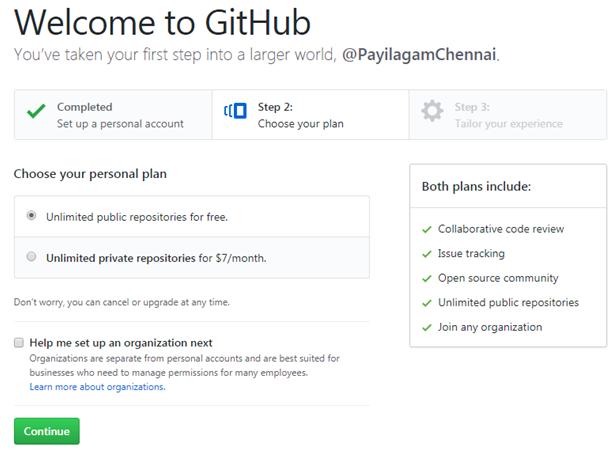Click checkmark beside Unlimited public repositories feature
The height and width of the screenshot is (452, 613).
click(427, 303)
